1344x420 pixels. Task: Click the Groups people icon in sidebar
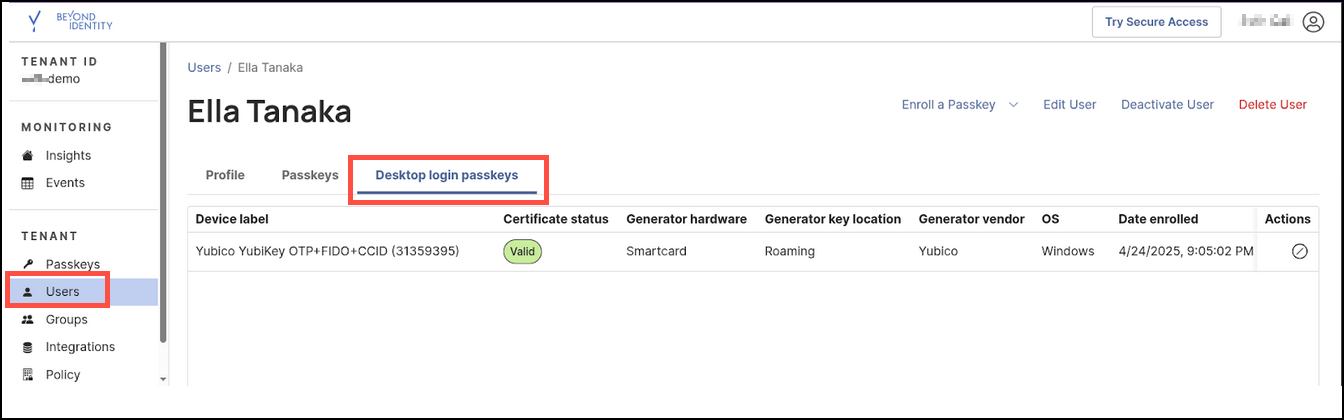click(x=28, y=320)
